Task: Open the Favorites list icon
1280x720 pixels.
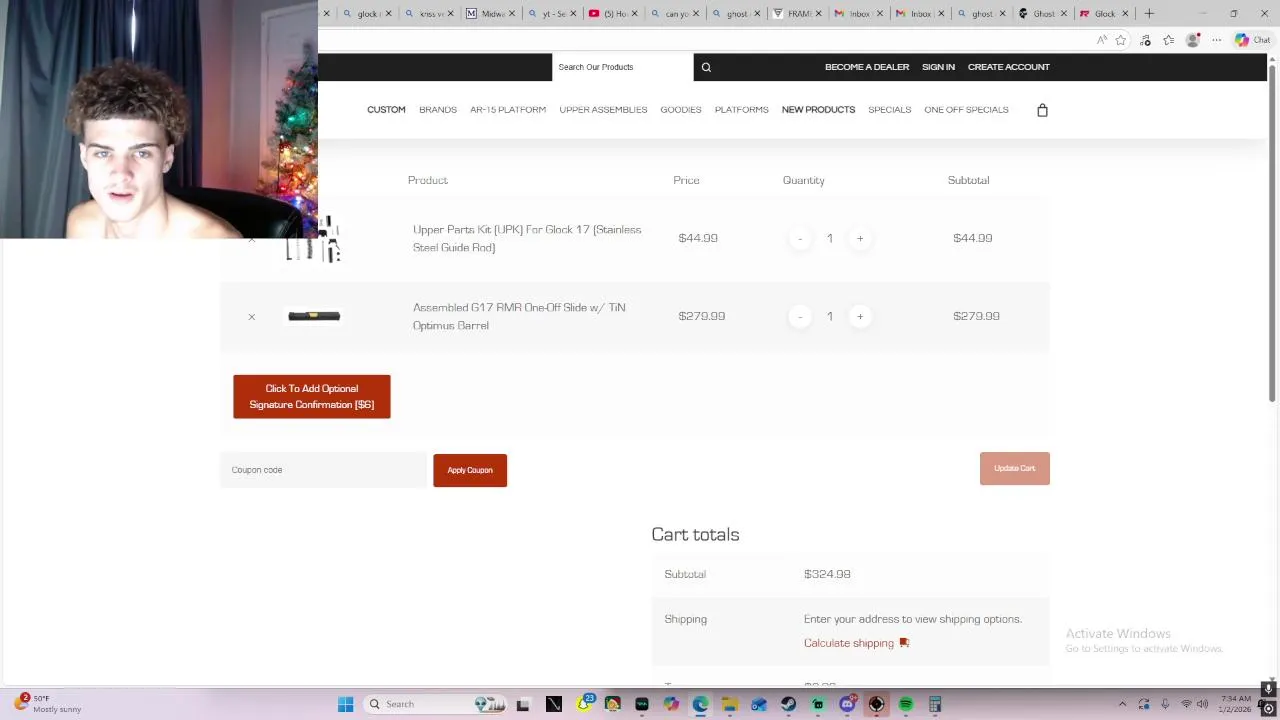Action: coord(1168,40)
